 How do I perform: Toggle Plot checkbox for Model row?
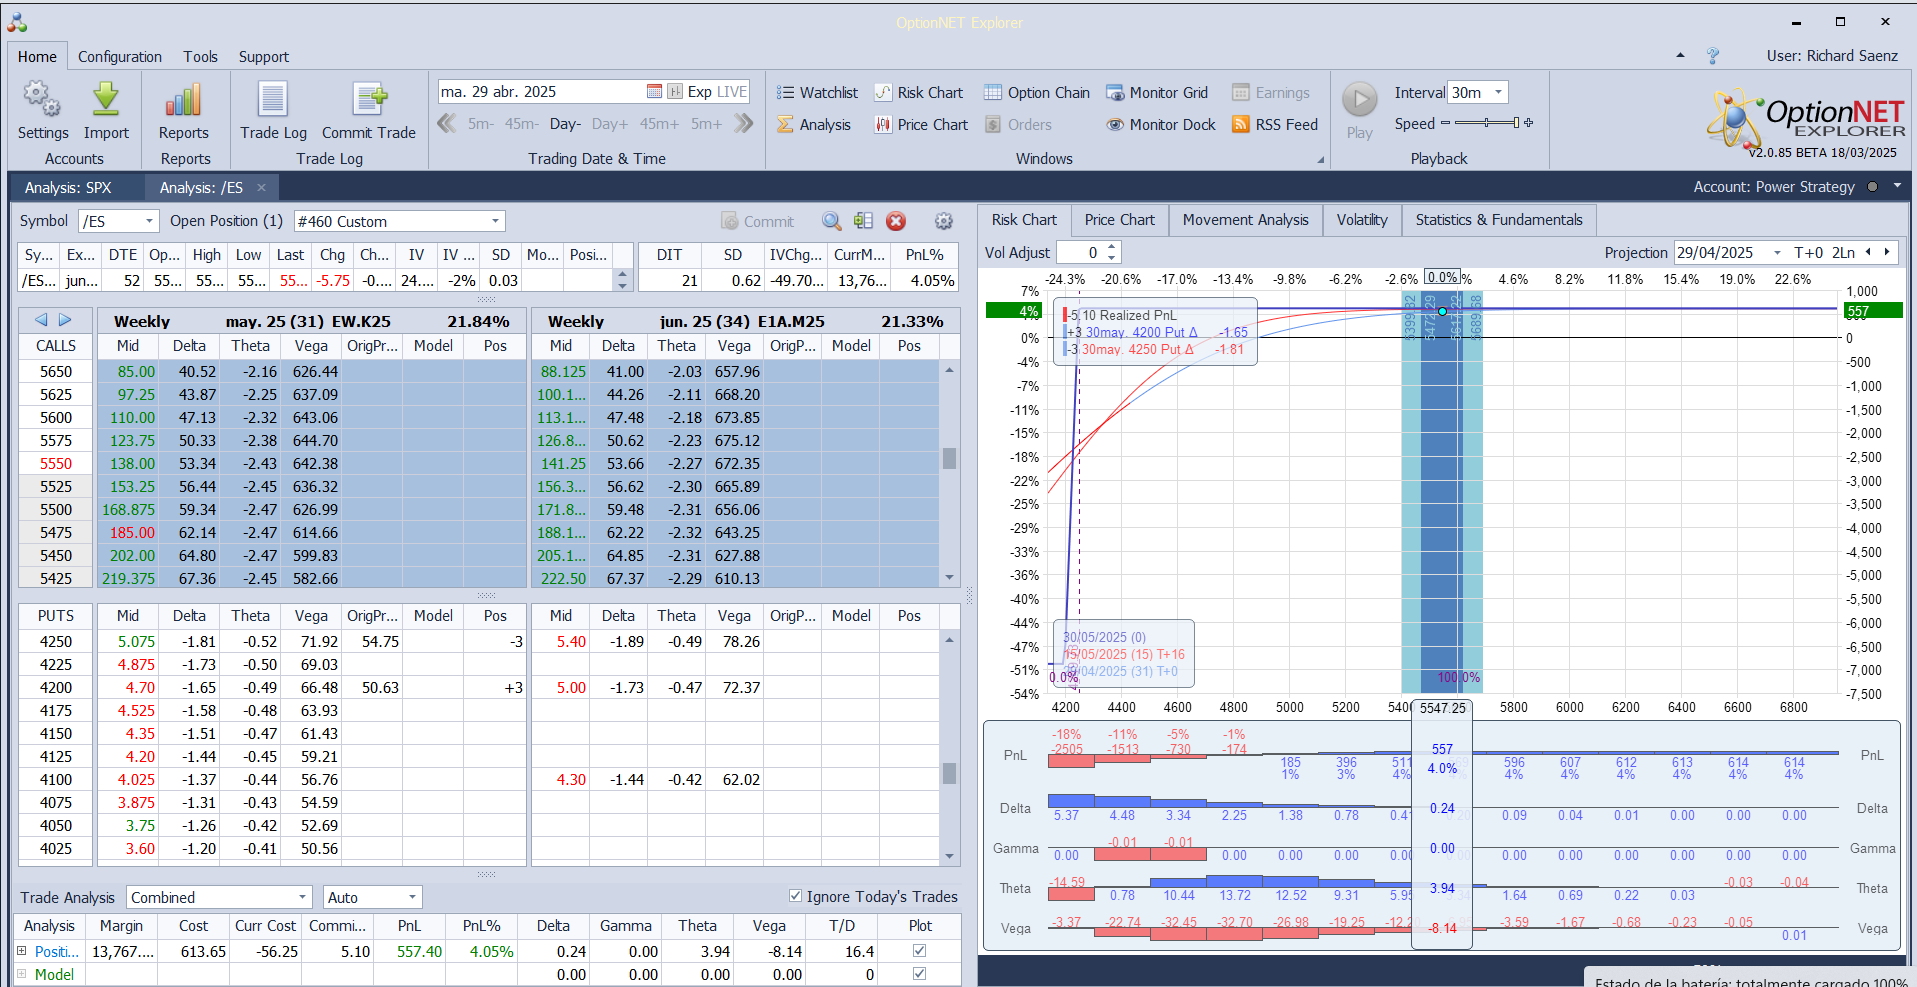click(x=919, y=974)
